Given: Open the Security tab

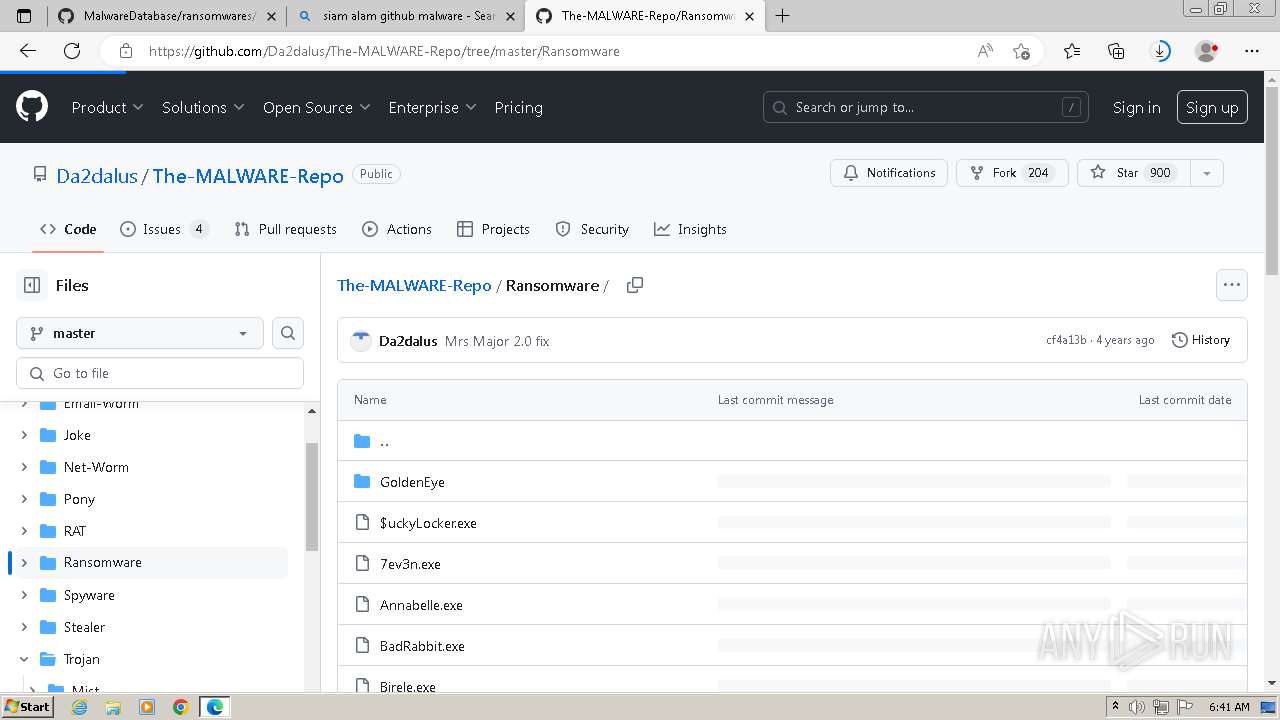Looking at the screenshot, I should (592, 229).
